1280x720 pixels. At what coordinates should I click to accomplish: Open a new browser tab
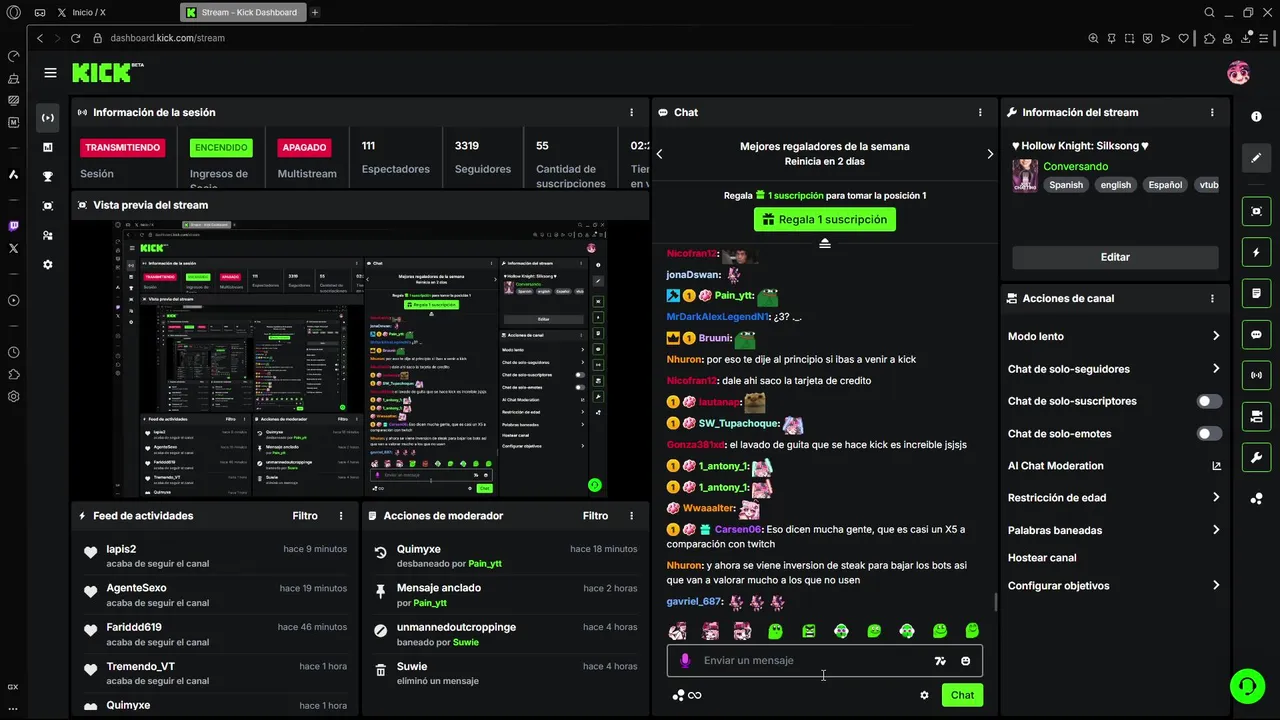pos(315,12)
